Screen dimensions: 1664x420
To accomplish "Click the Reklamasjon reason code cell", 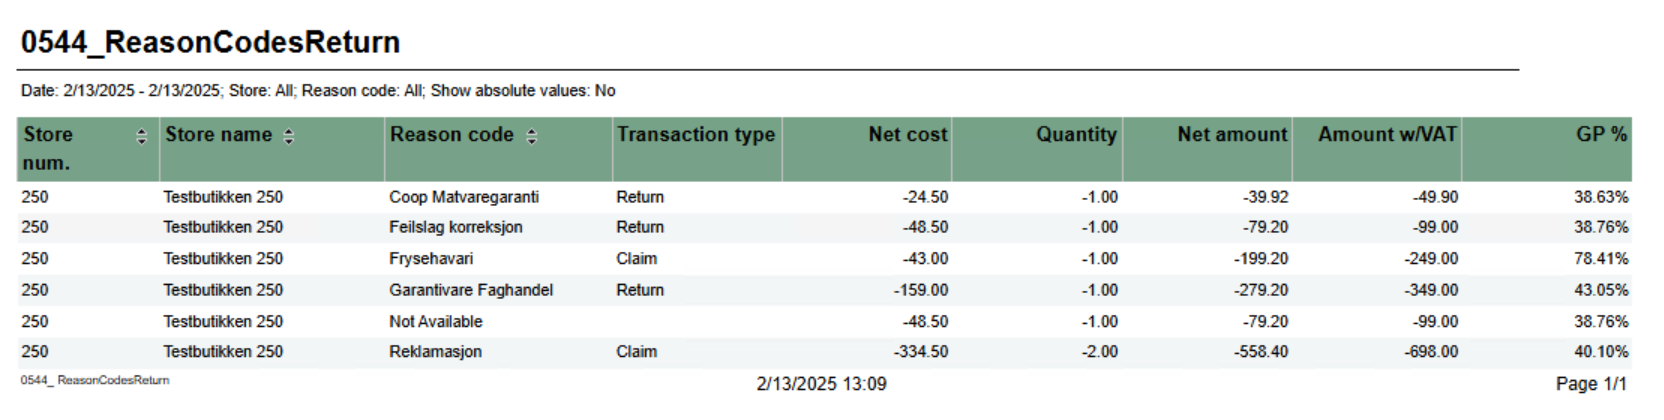I will click(x=435, y=352).
